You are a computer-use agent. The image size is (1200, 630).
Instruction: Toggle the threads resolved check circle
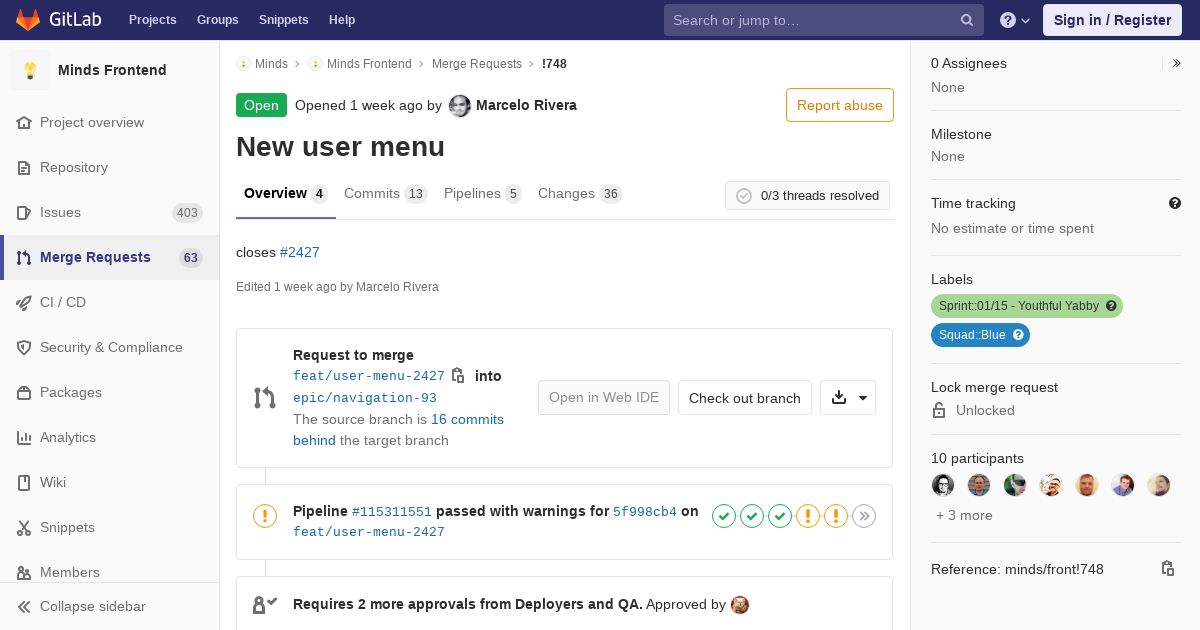[x=744, y=196]
